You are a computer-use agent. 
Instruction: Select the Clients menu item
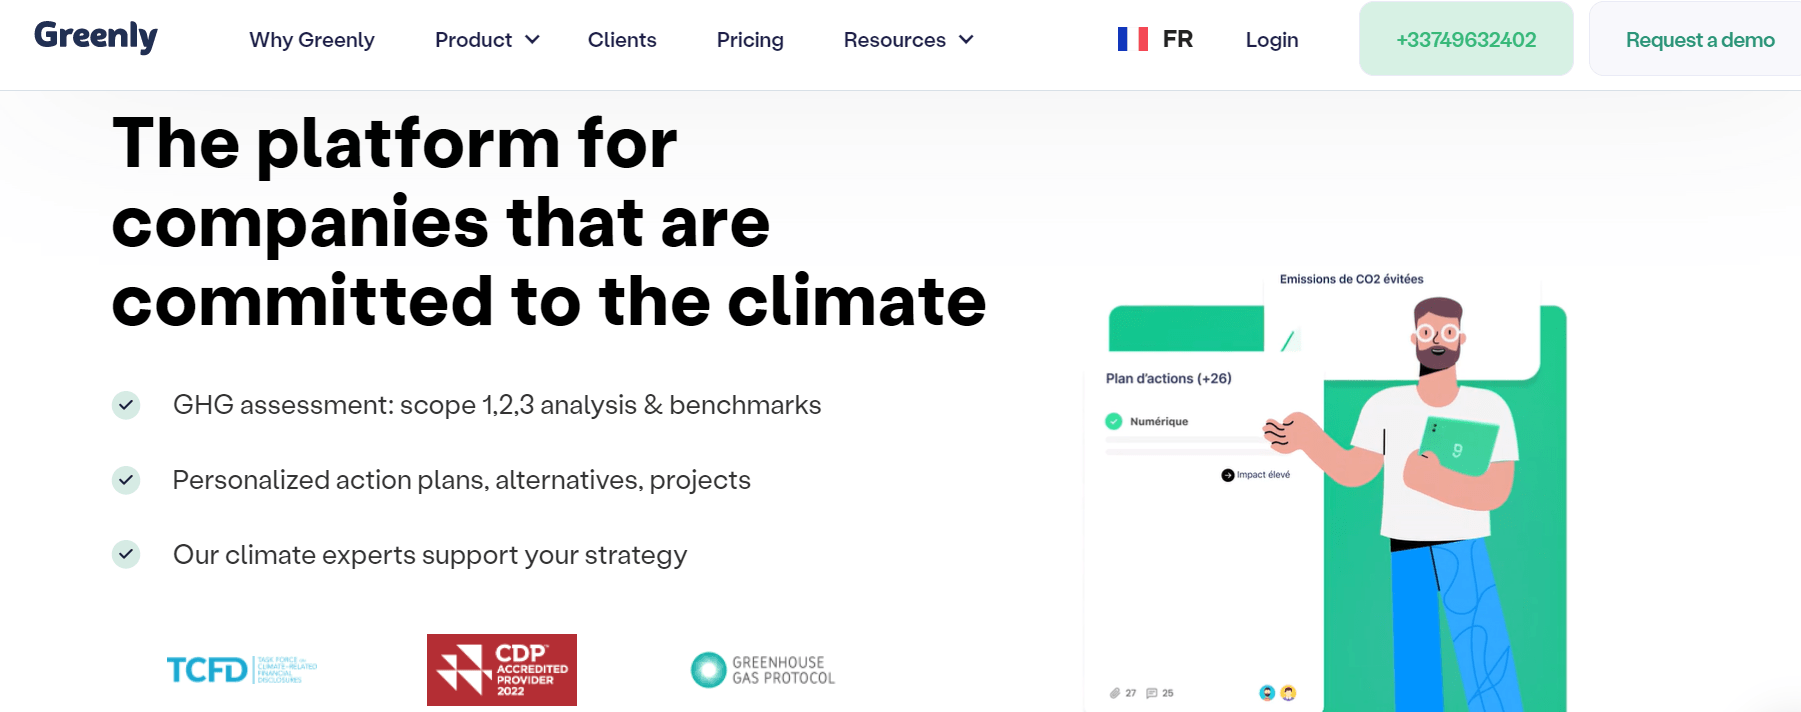621,40
